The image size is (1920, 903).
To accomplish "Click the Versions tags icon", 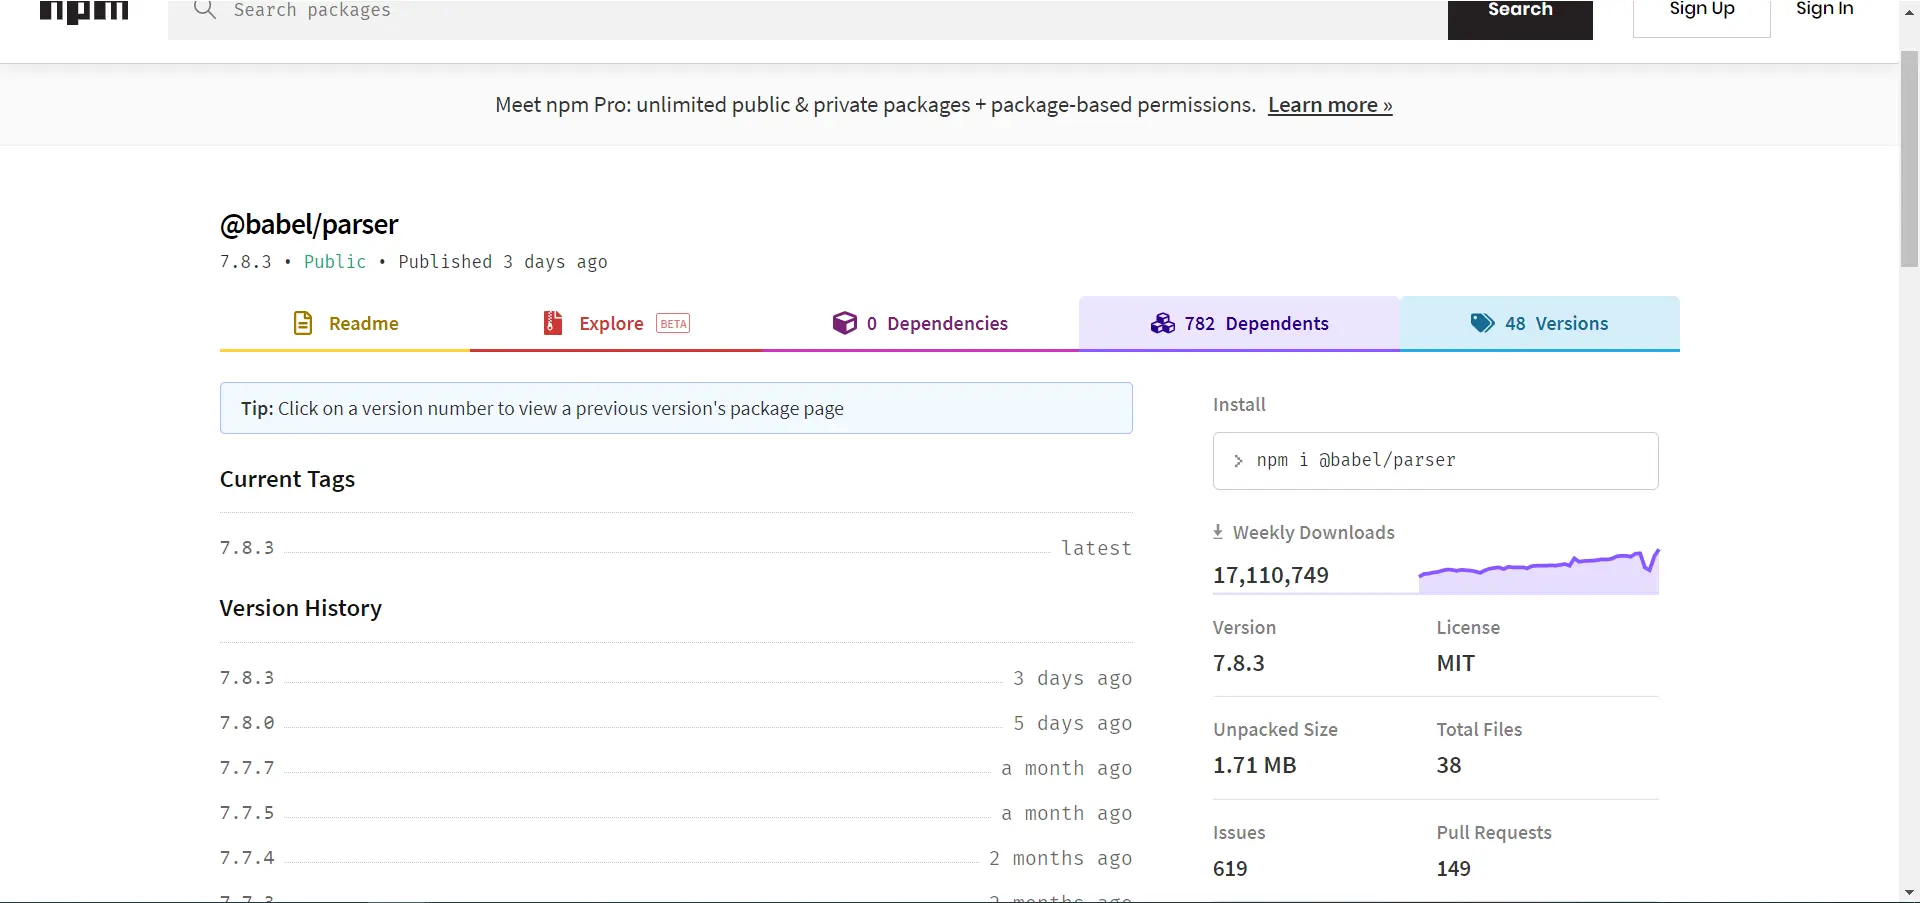I will [x=1483, y=323].
